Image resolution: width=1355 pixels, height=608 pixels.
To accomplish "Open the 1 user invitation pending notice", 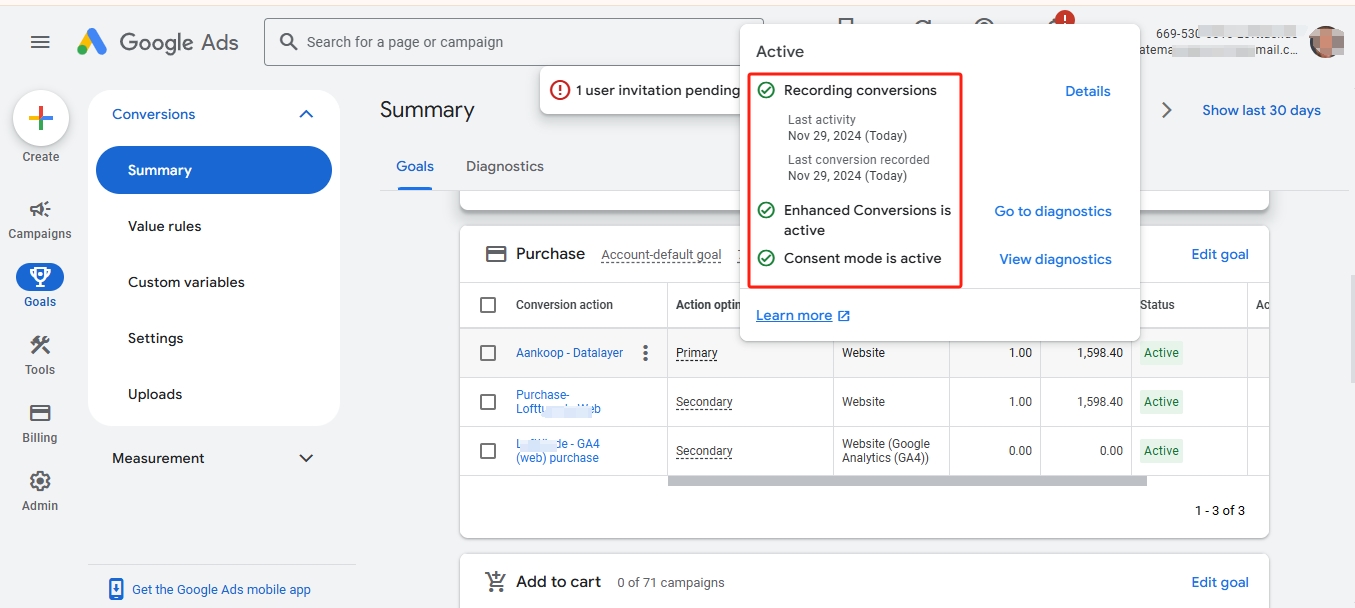I will click(647, 90).
